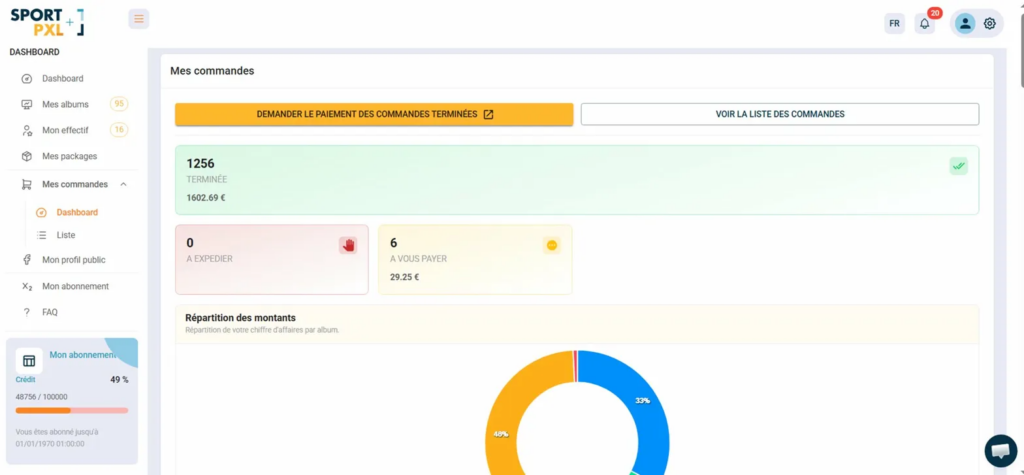Click the red hand icon on A Expedier card
1024x475 pixels.
[x=348, y=245]
